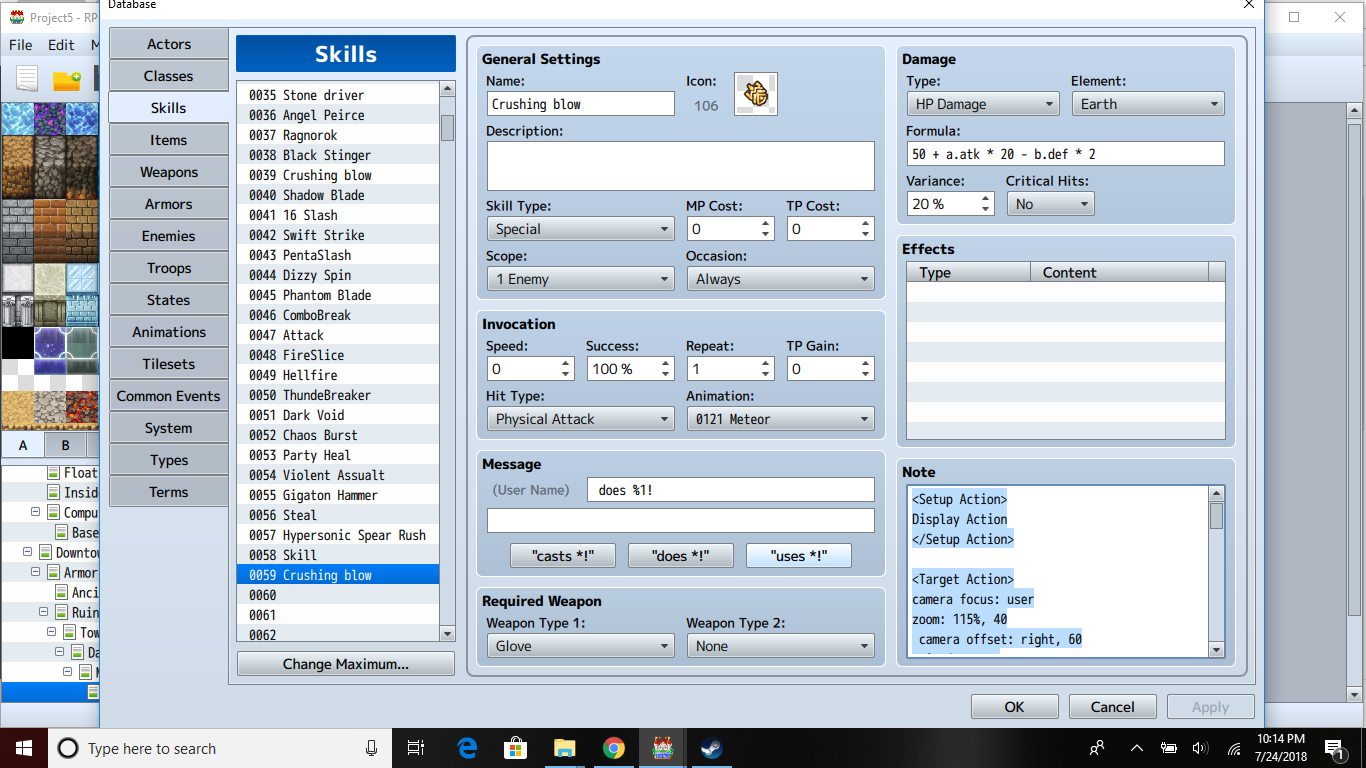
Task: Open Weapon Type 1 Glove dropdown
Action: 581,646
